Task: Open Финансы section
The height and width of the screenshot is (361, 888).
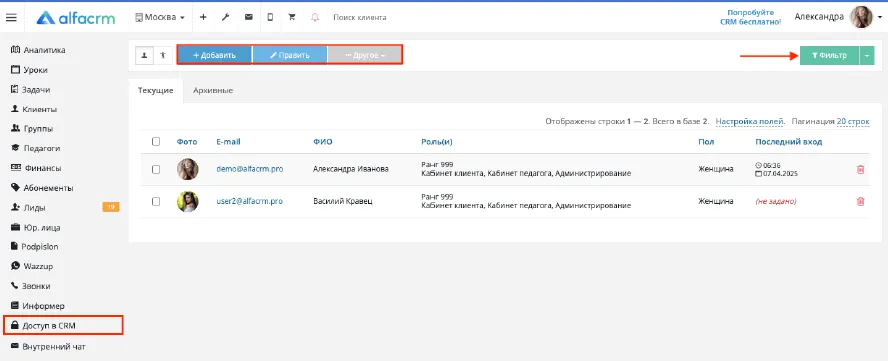Action: coord(36,168)
